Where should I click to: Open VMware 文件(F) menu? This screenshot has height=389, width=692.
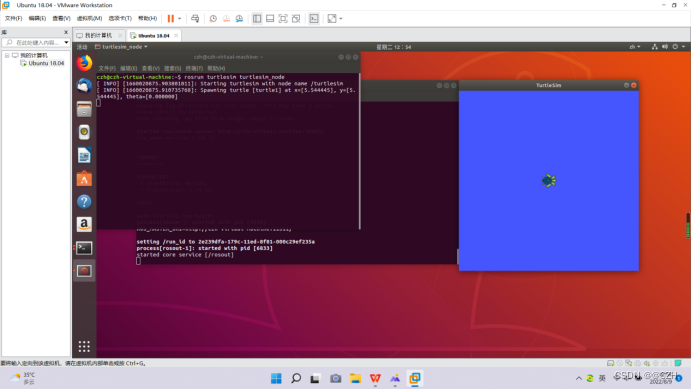(13, 19)
